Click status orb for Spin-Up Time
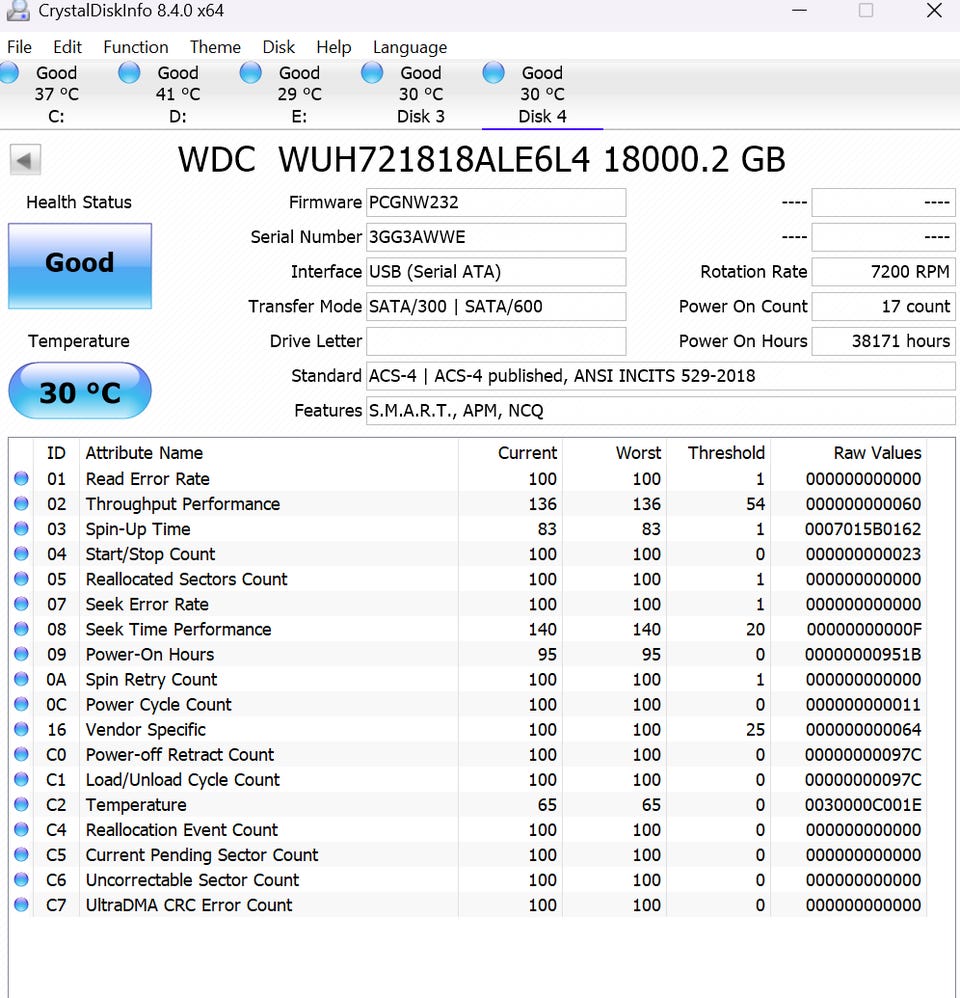The width and height of the screenshot is (960, 998). (22, 529)
